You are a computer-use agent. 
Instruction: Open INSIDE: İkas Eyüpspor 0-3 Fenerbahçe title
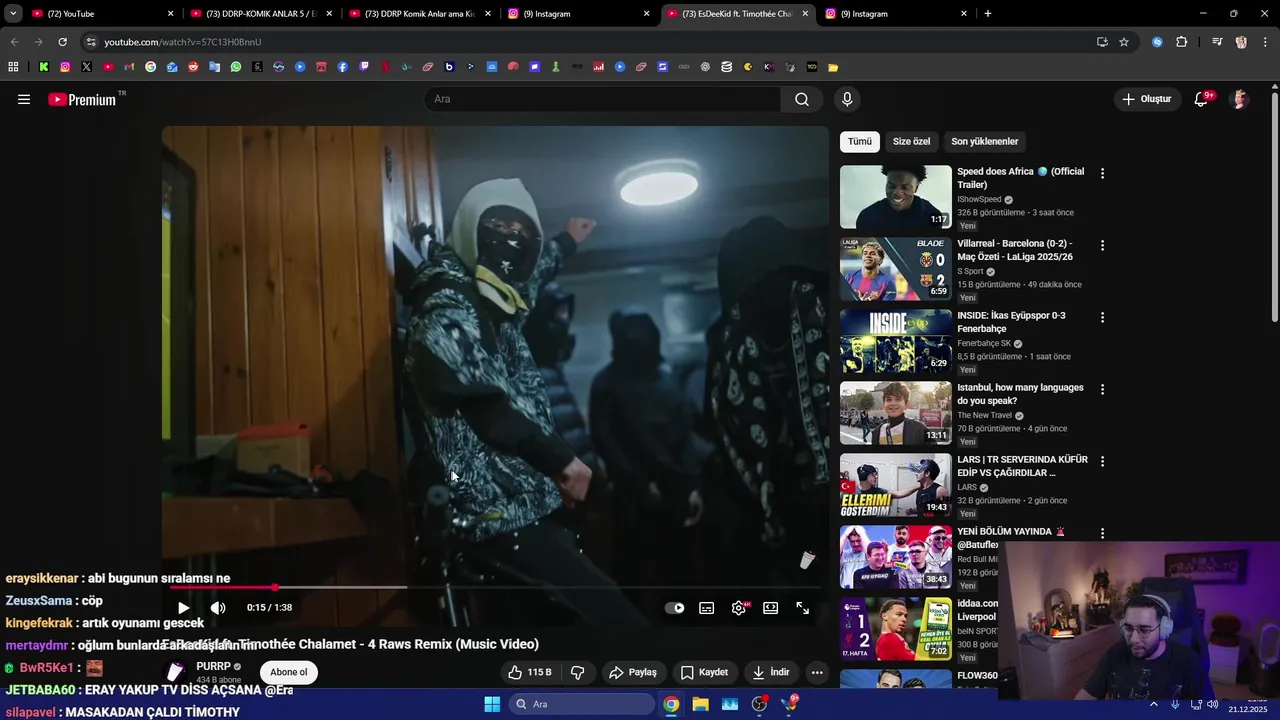(x=1011, y=322)
